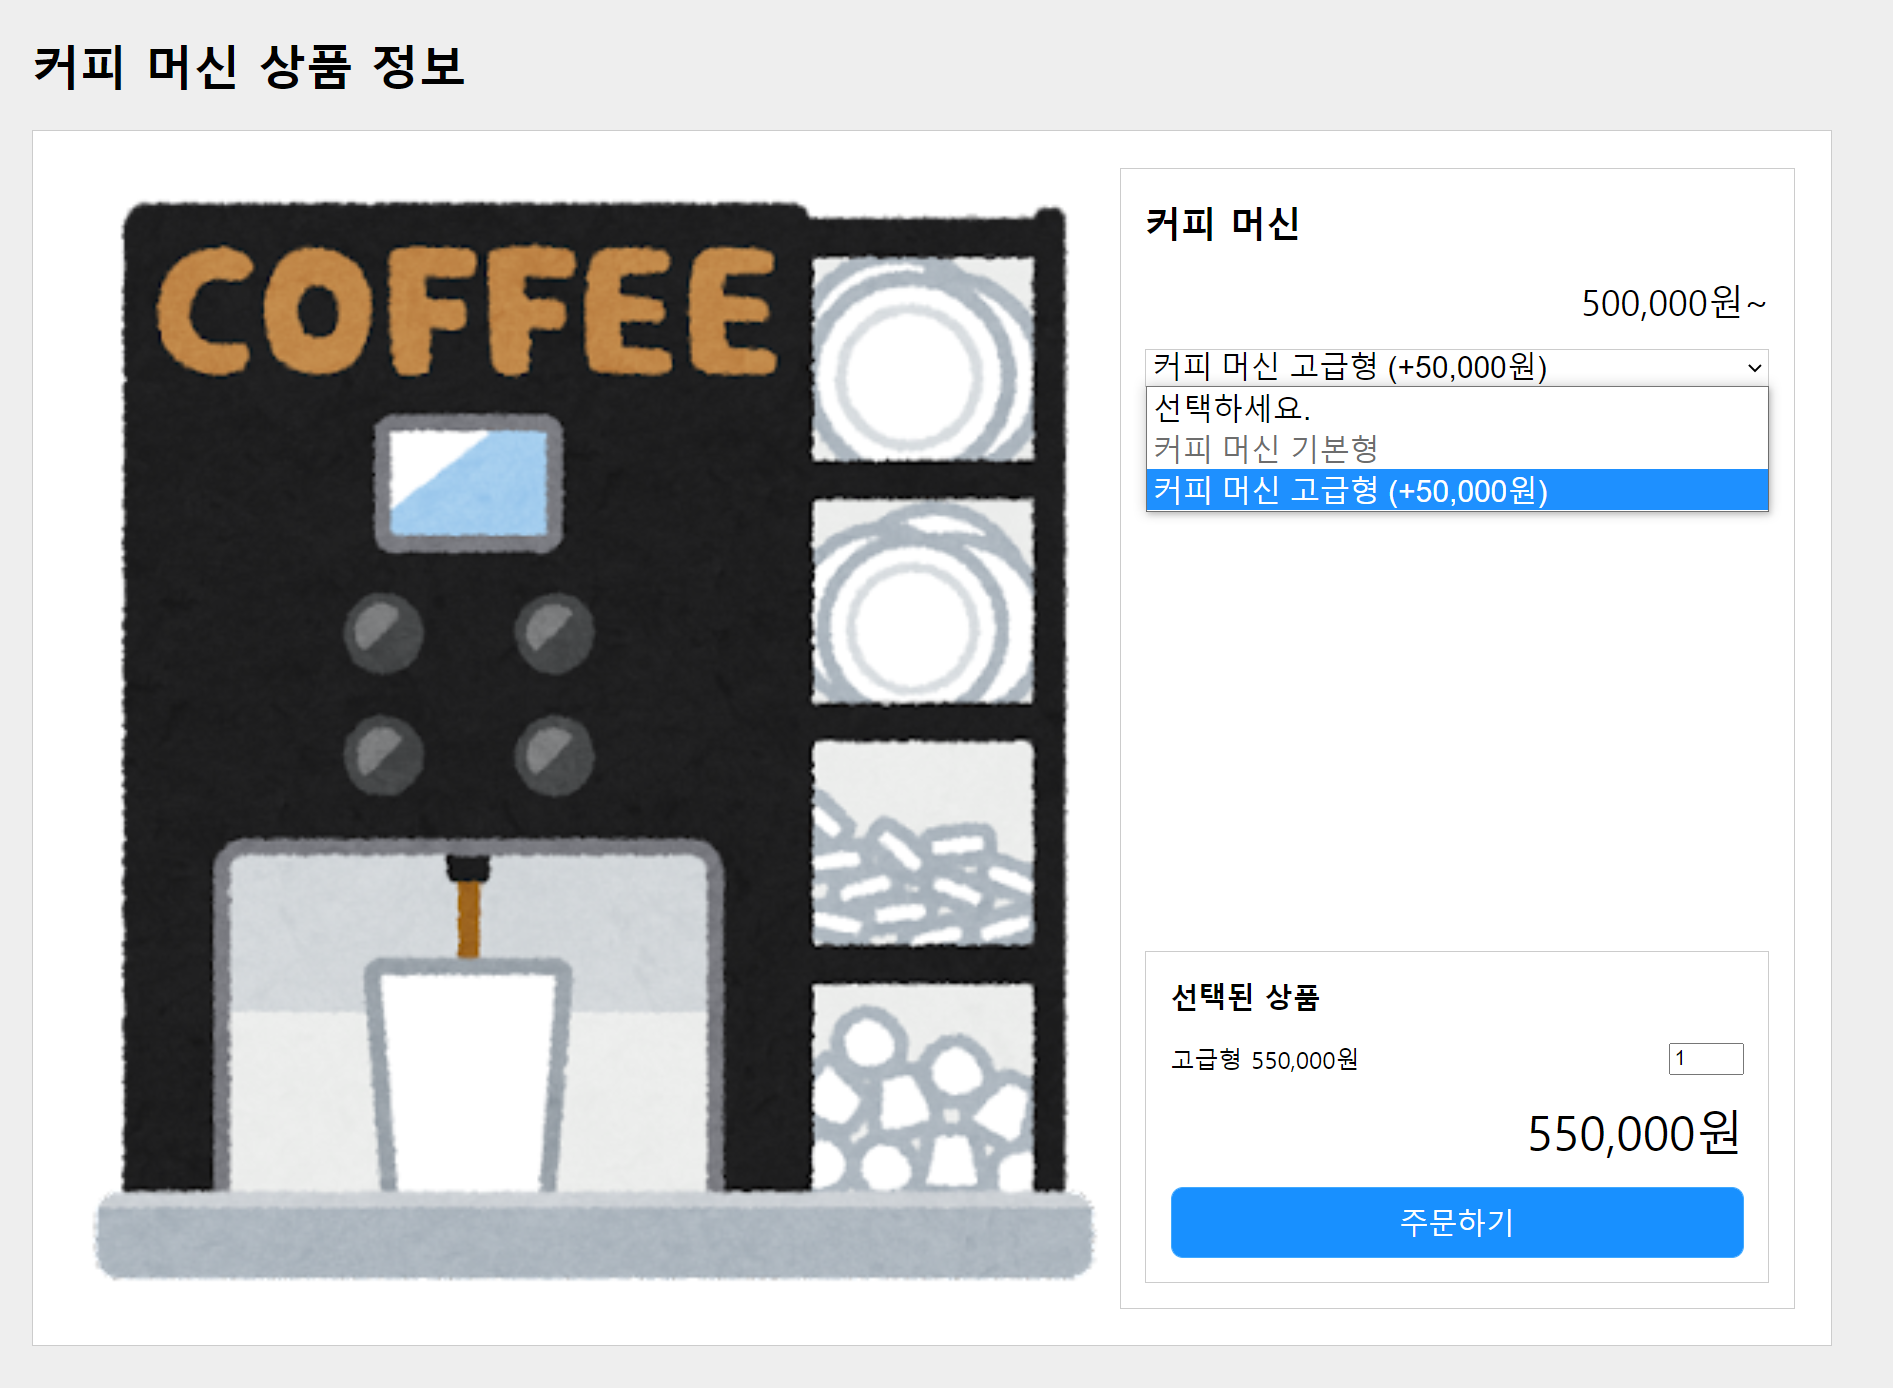The image size is (1893, 1388).
Task: Click the stirrer sticks compartment in image
Action: click(x=922, y=843)
